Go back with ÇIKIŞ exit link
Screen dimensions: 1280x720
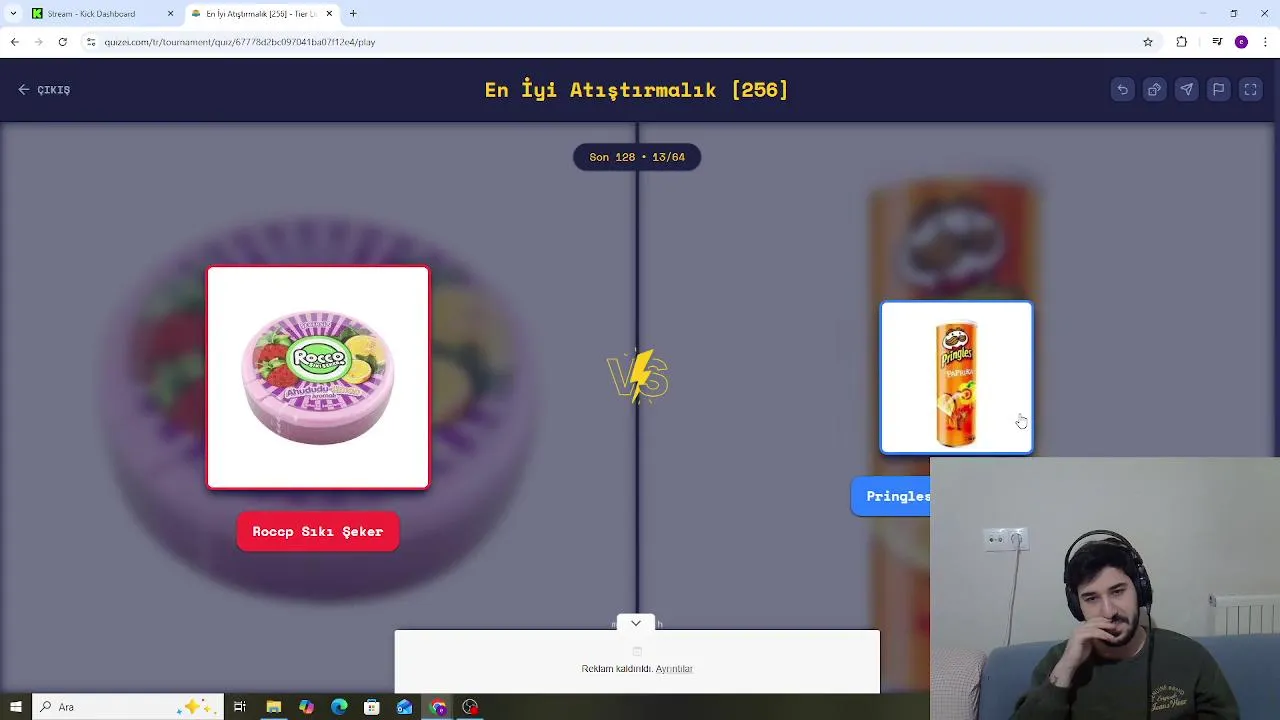click(x=44, y=90)
